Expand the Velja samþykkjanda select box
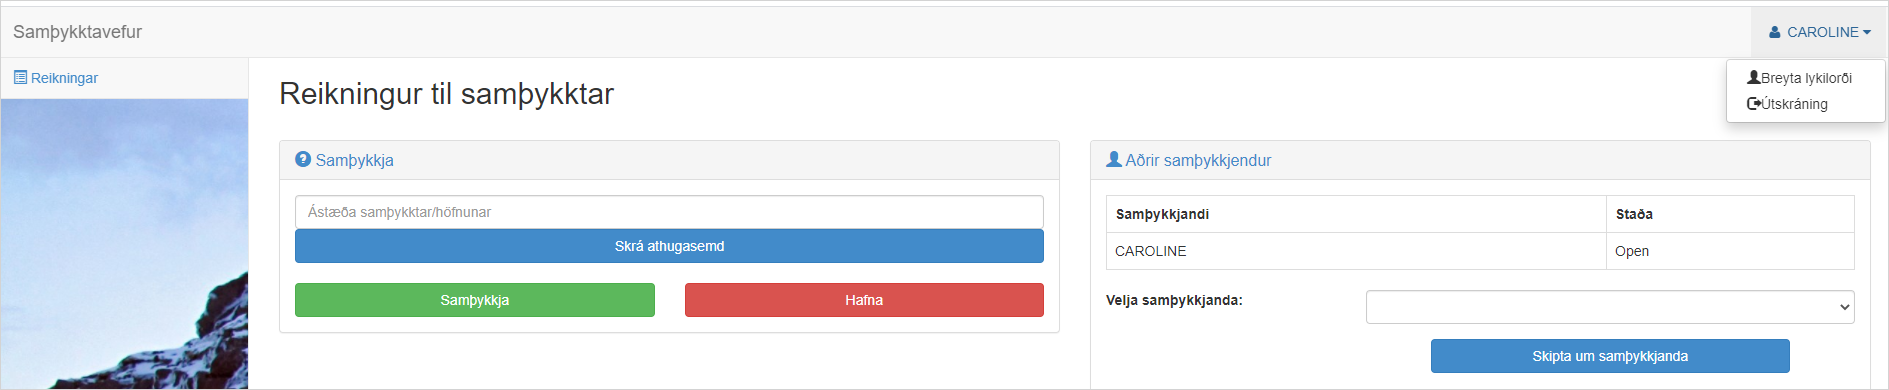The image size is (1889, 390). pyautogui.click(x=1610, y=307)
